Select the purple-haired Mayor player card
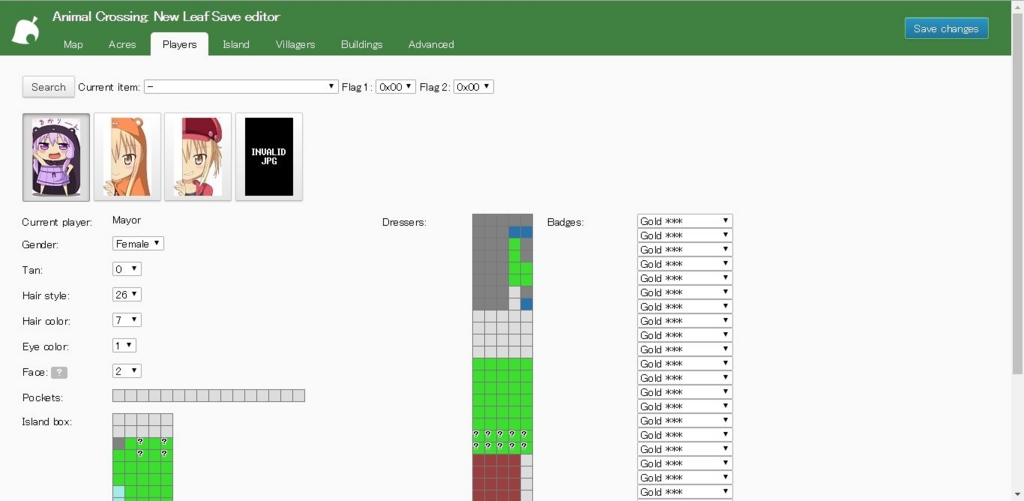Screen dimensions: 1024x501 56,157
